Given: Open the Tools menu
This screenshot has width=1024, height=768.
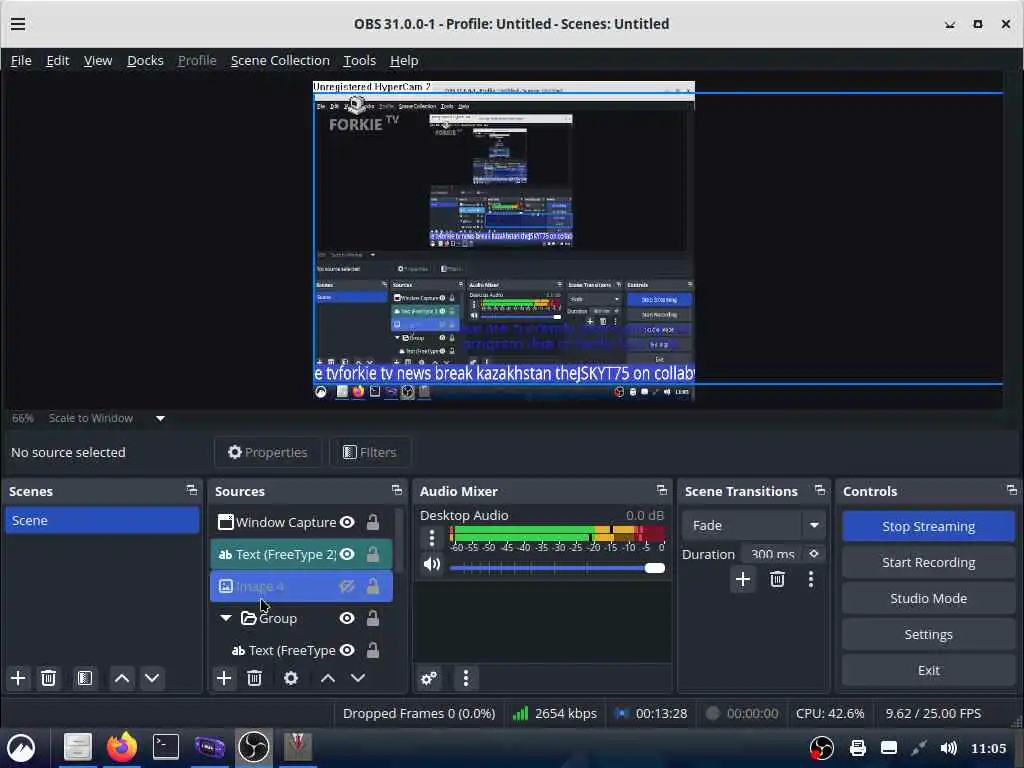Looking at the screenshot, I should pyautogui.click(x=359, y=61).
